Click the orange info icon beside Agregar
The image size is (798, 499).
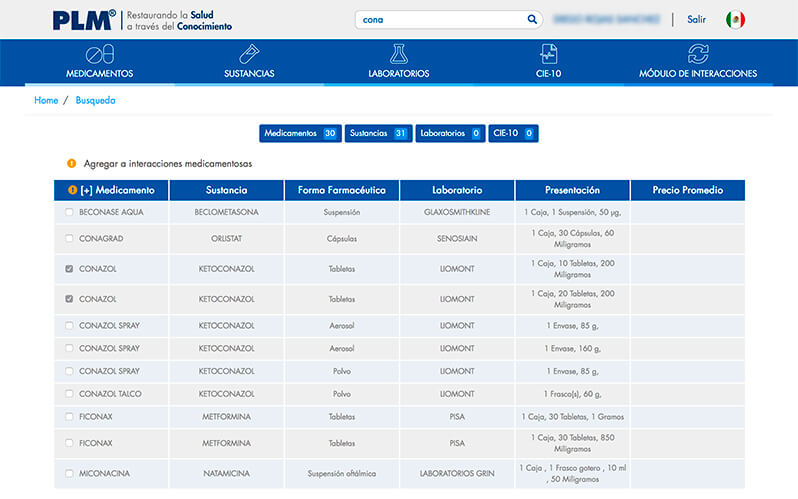(72, 163)
